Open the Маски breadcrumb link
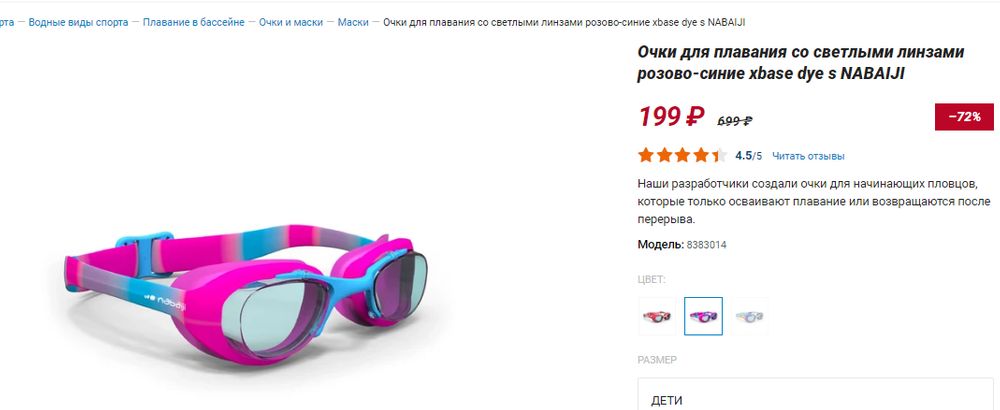This screenshot has width=1000, height=410. pyautogui.click(x=353, y=22)
